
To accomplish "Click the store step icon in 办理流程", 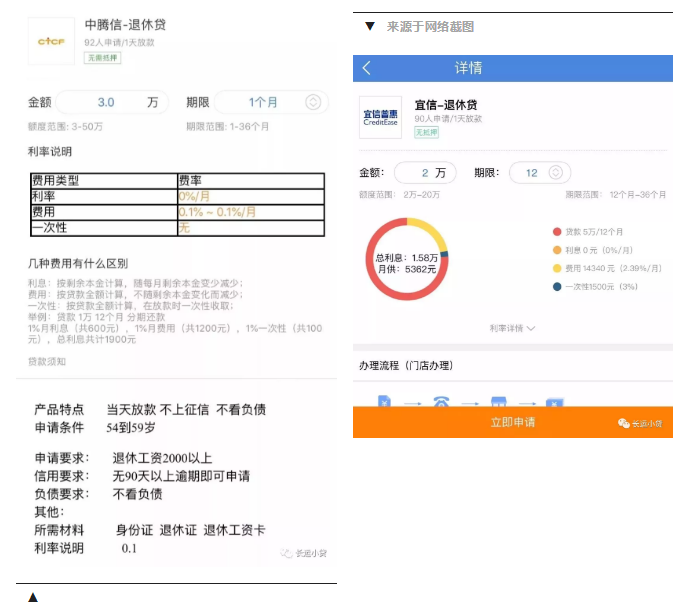I will click(x=499, y=401).
